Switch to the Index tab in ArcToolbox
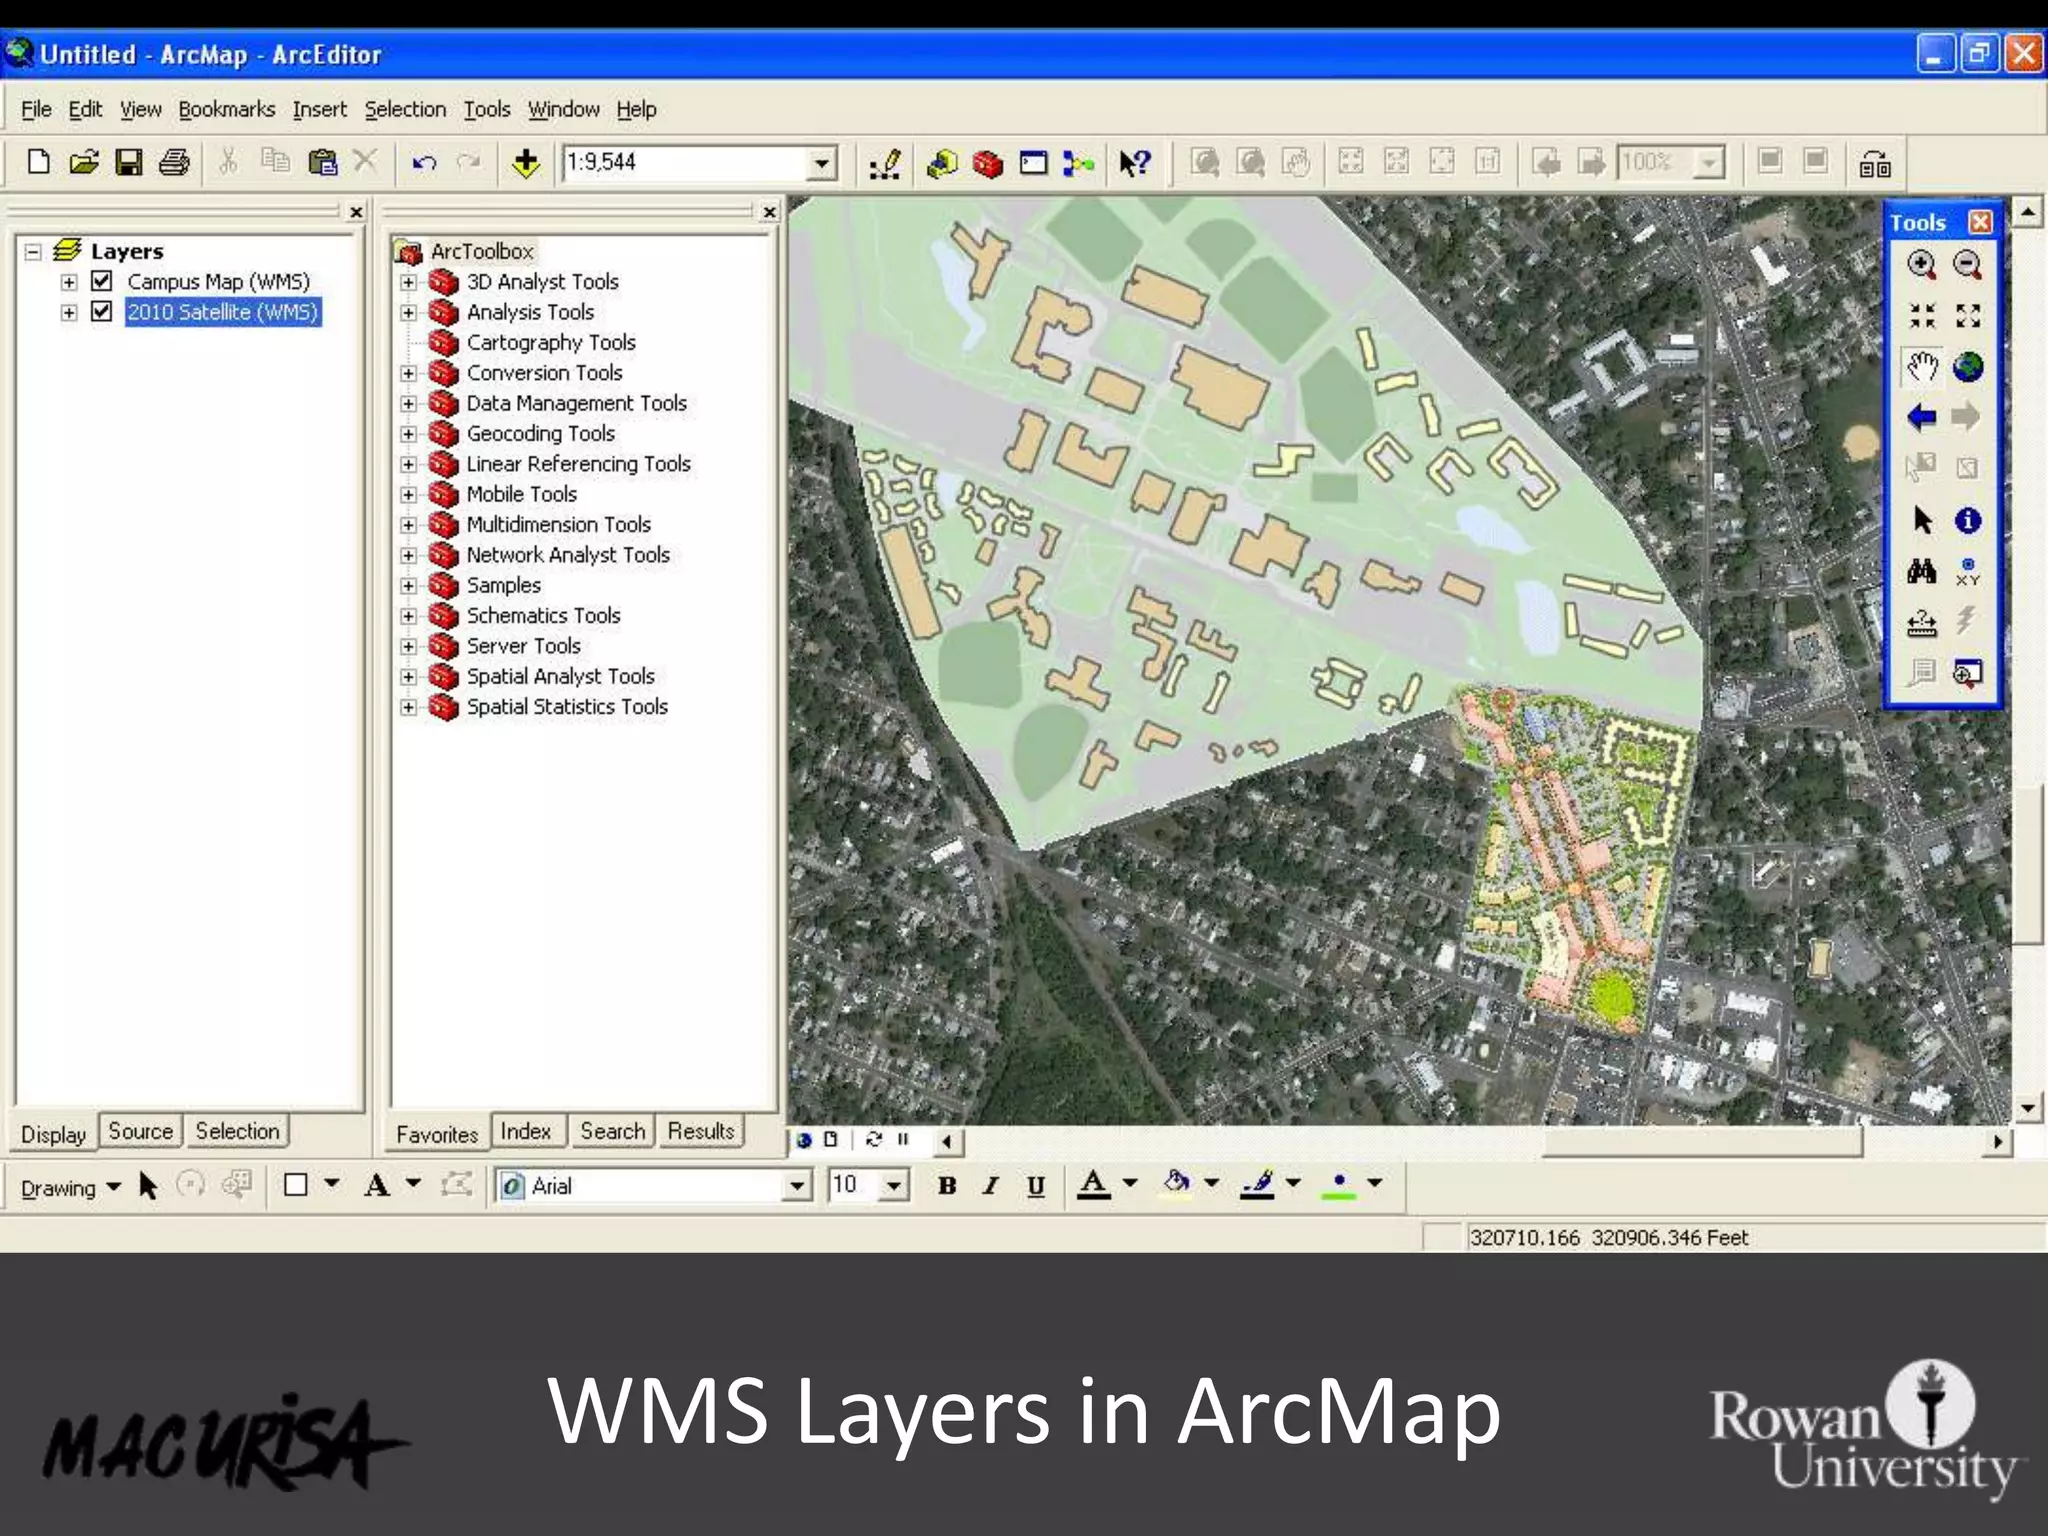Screen dimensions: 2048x1536 coord(525,1131)
